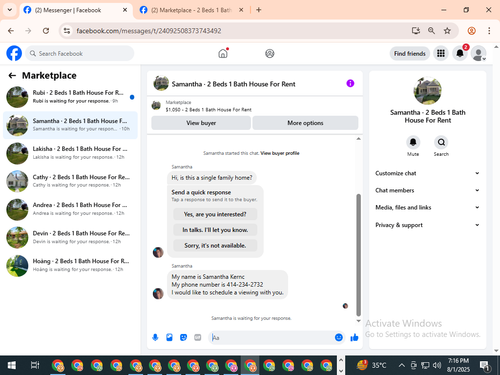The width and height of the screenshot is (500, 375).
Task: Click the chat scrollbar up arrow
Action: (x=359, y=139)
